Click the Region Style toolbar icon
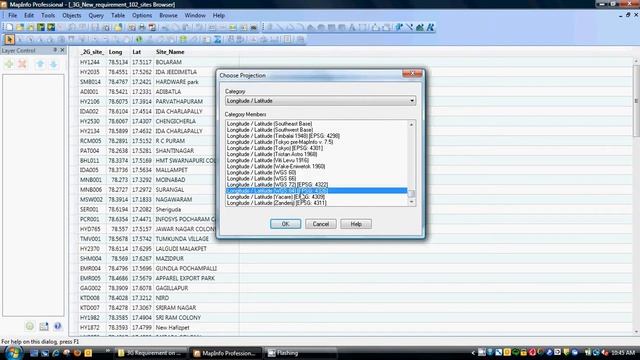640x360 pixels. 420,27
